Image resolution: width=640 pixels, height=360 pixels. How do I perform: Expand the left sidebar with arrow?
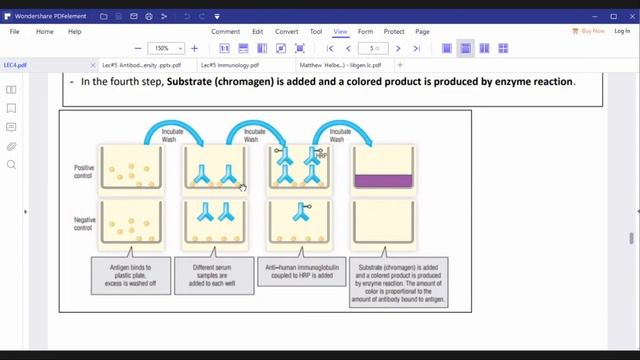click(25, 212)
